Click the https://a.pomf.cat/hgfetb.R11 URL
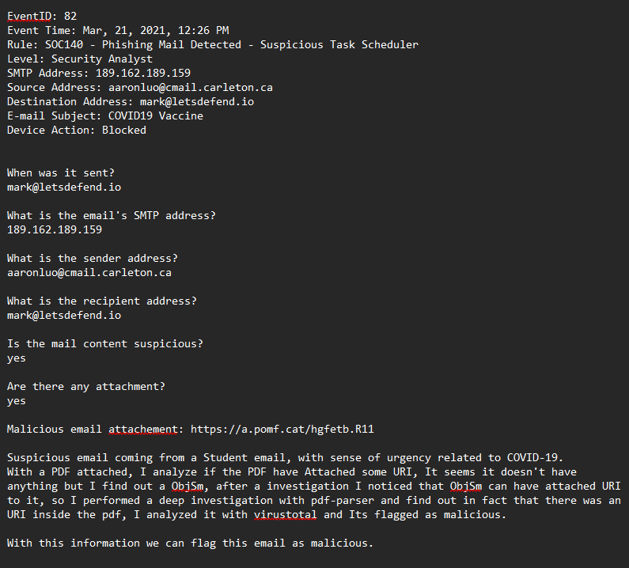629x568 pixels. tap(282, 429)
